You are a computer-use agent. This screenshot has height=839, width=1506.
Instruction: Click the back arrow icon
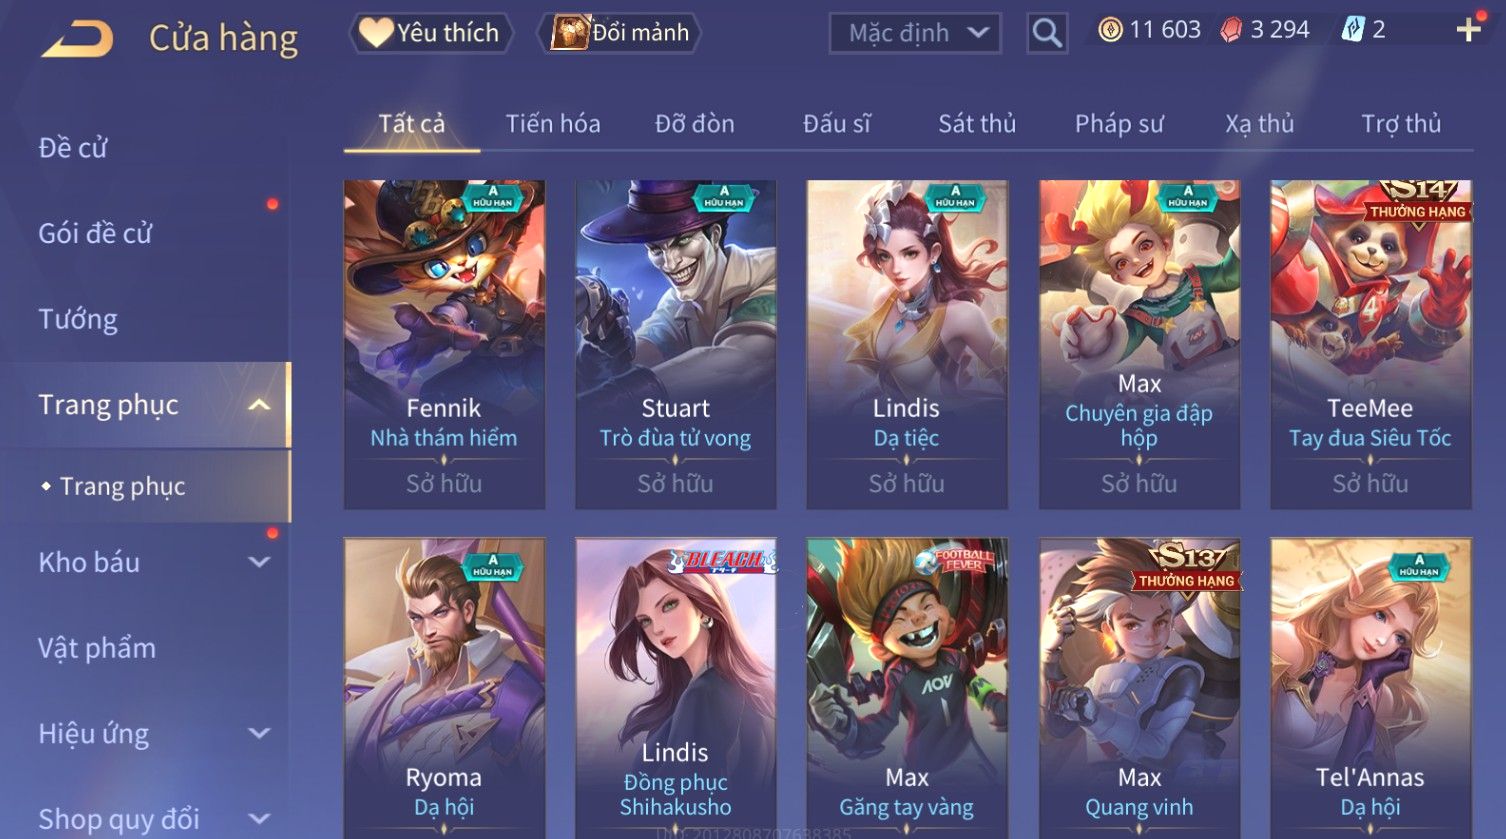pos(78,39)
